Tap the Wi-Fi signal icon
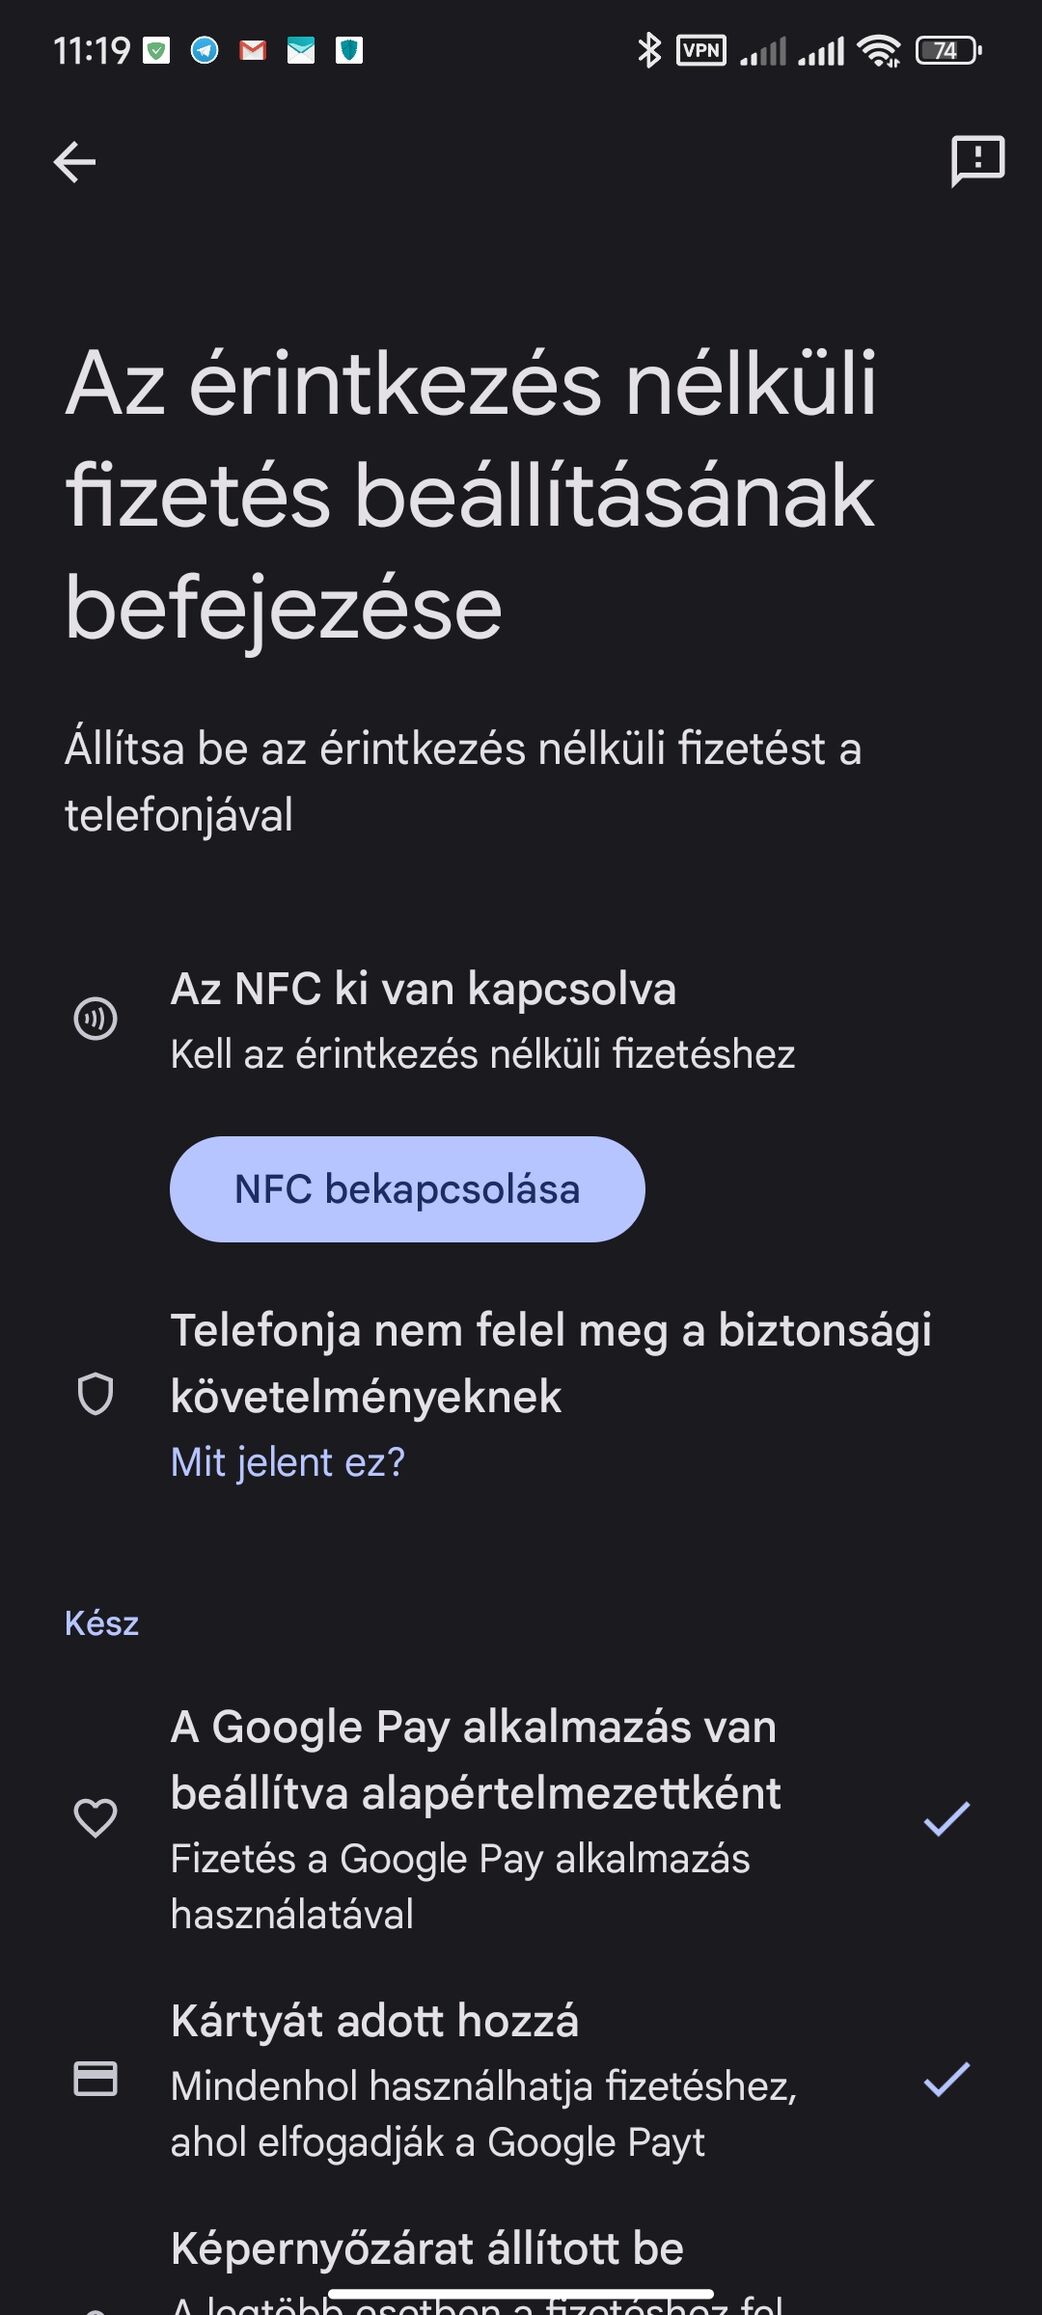 (x=880, y=50)
